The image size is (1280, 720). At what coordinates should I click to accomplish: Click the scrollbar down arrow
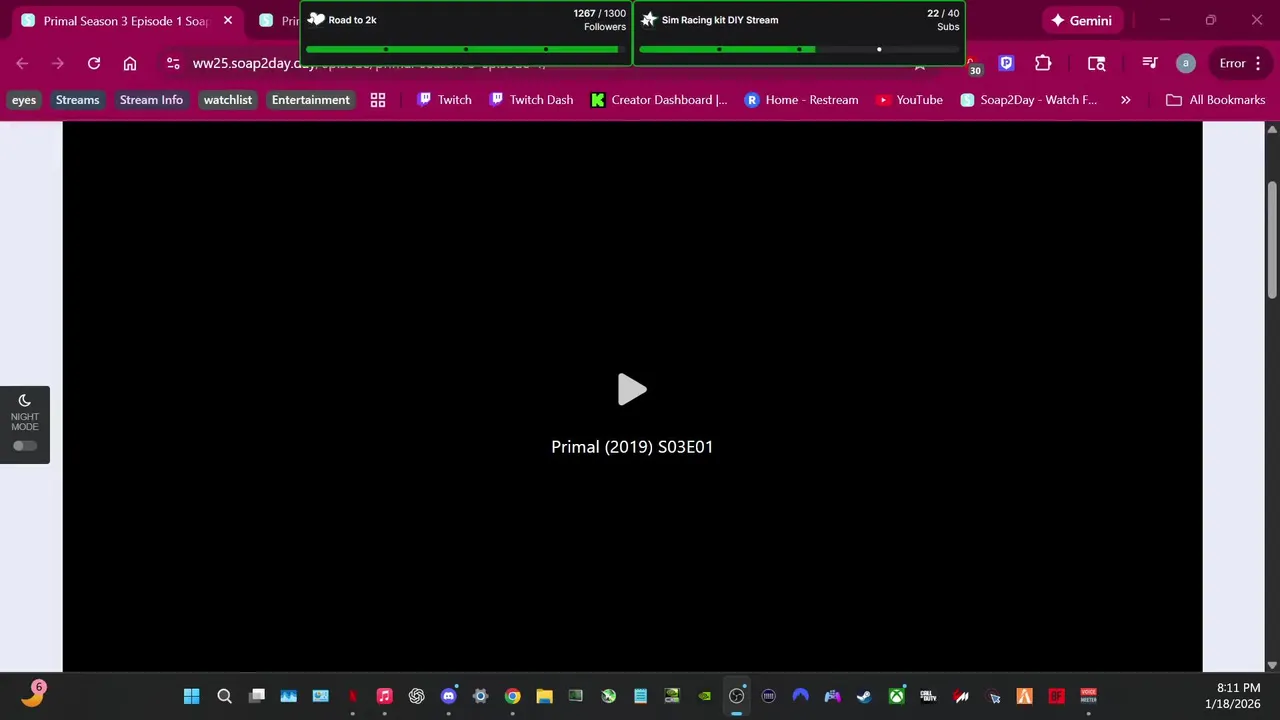(x=1272, y=664)
